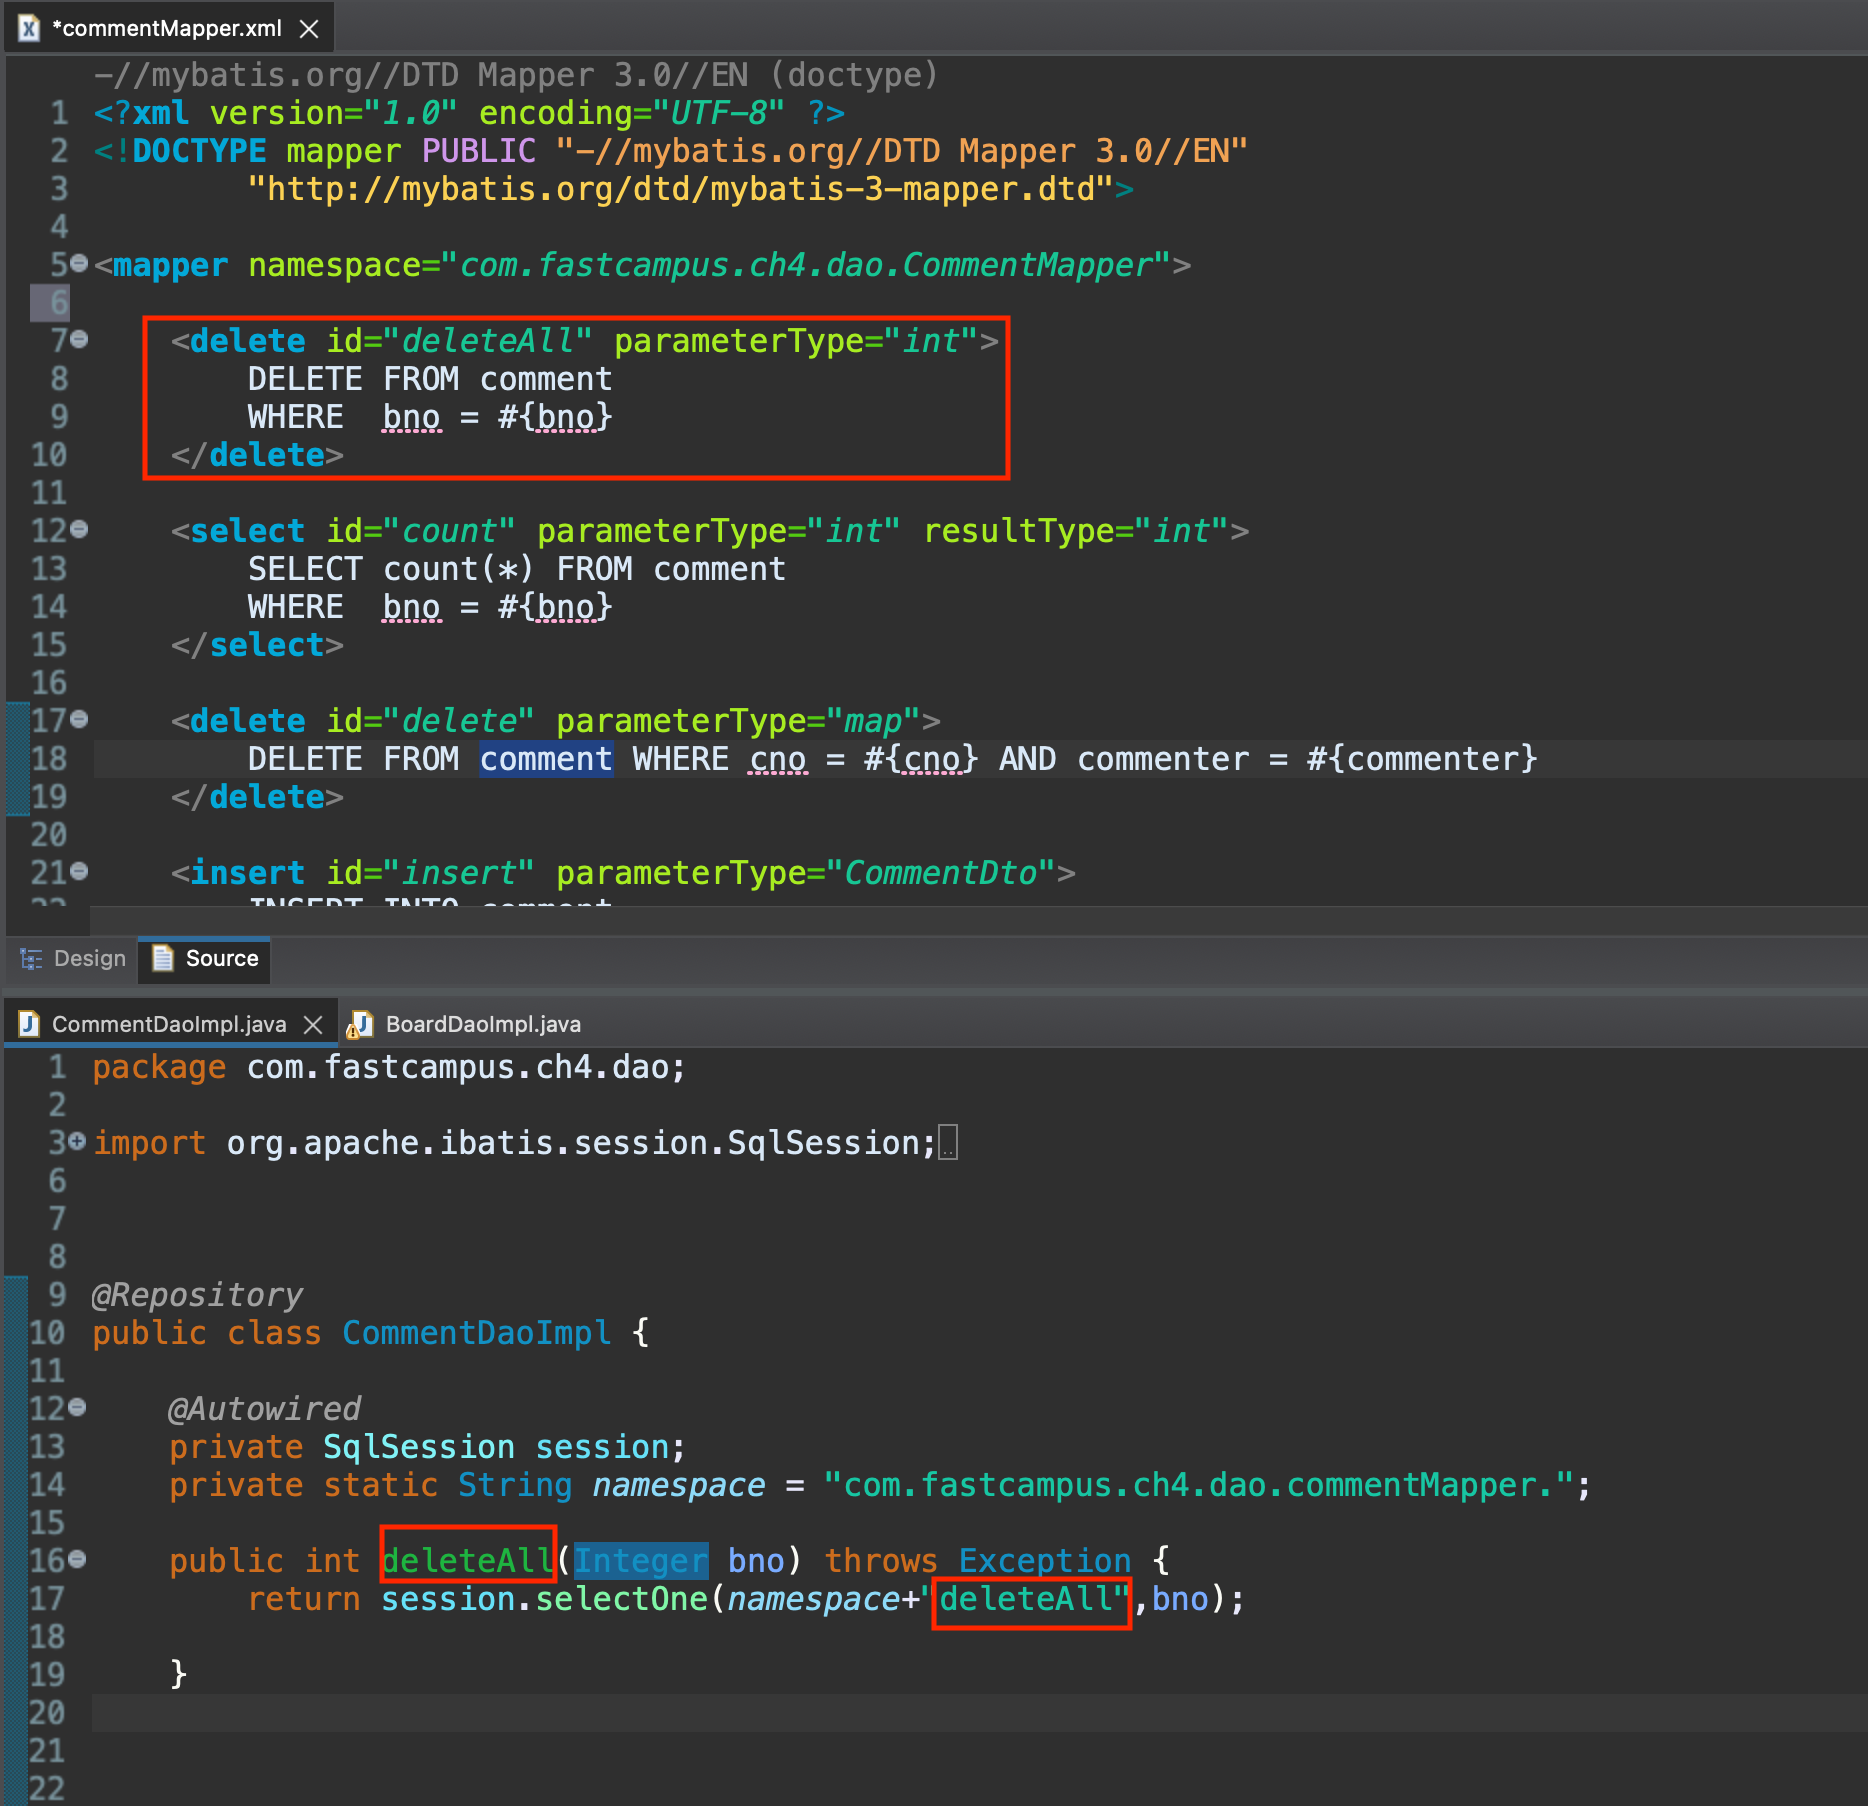Close the commentMapper.xml tab

pos(310,29)
